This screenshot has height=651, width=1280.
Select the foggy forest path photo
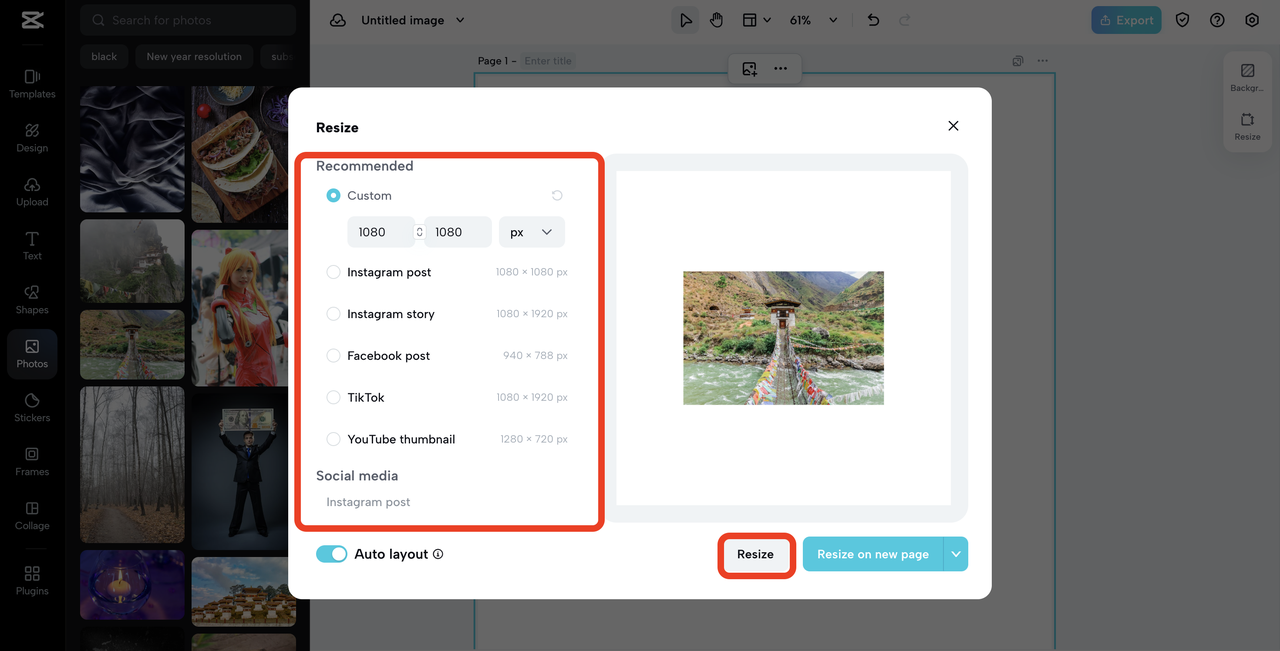tap(132, 465)
